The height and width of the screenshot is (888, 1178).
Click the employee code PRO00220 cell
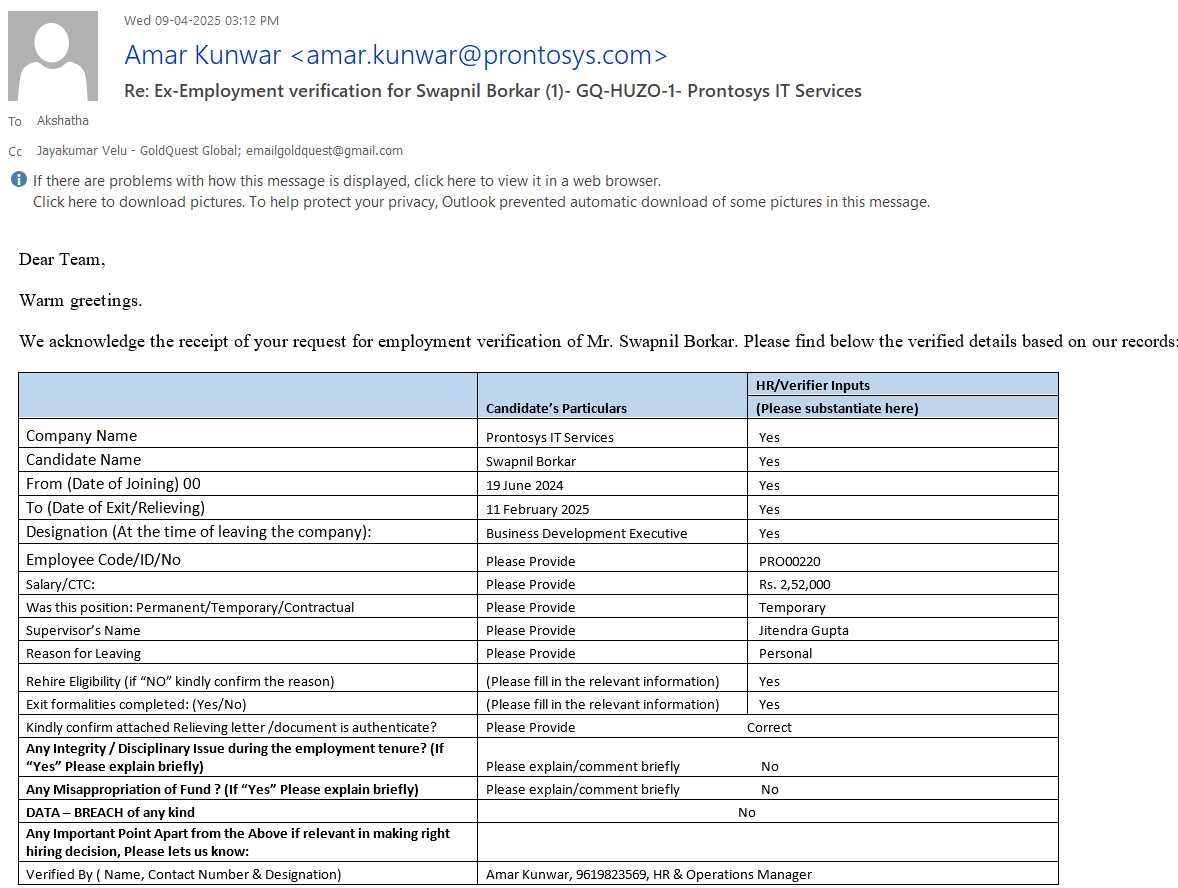tap(790, 561)
